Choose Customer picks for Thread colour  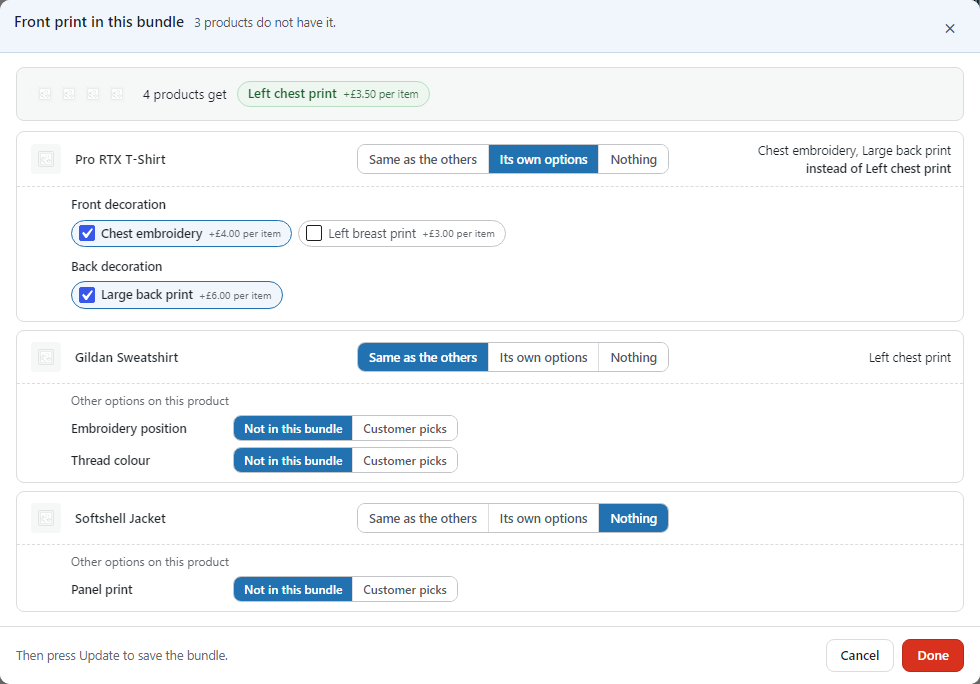405,461
